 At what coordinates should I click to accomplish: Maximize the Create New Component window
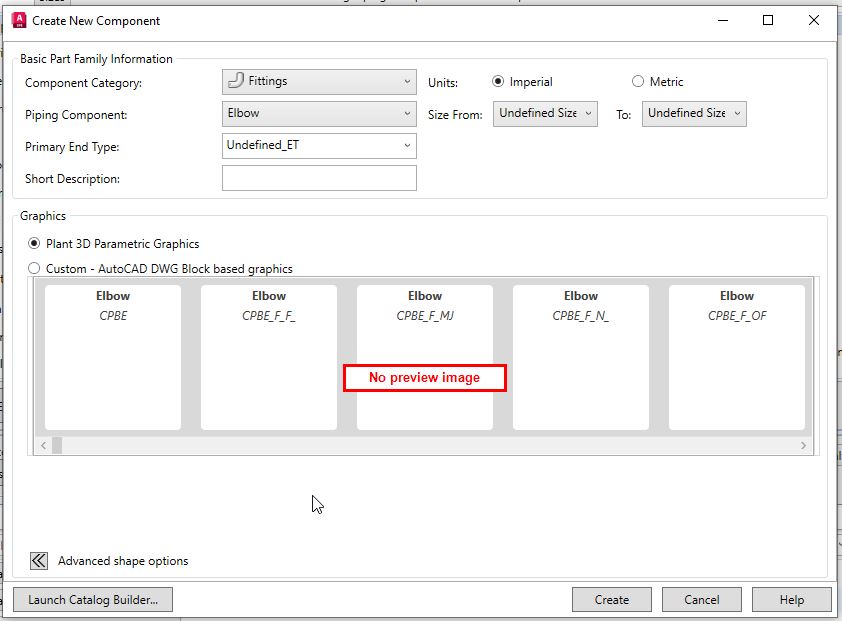[x=768, y=20]
